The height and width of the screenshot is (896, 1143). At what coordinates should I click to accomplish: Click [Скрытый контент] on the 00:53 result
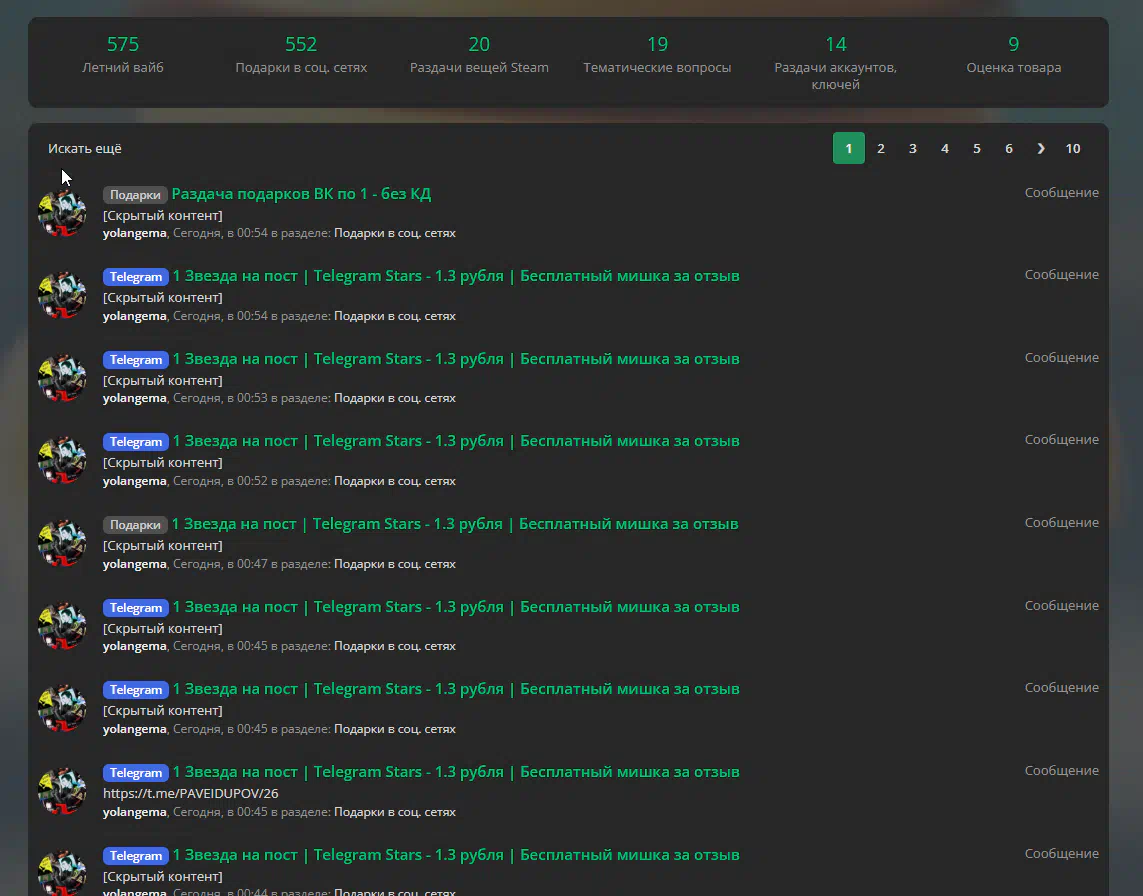pyautogui.click(x=163, y=381)
